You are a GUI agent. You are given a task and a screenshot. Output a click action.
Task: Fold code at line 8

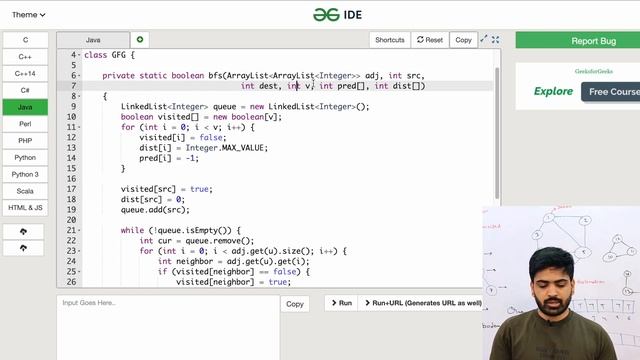tap(79, 96)
